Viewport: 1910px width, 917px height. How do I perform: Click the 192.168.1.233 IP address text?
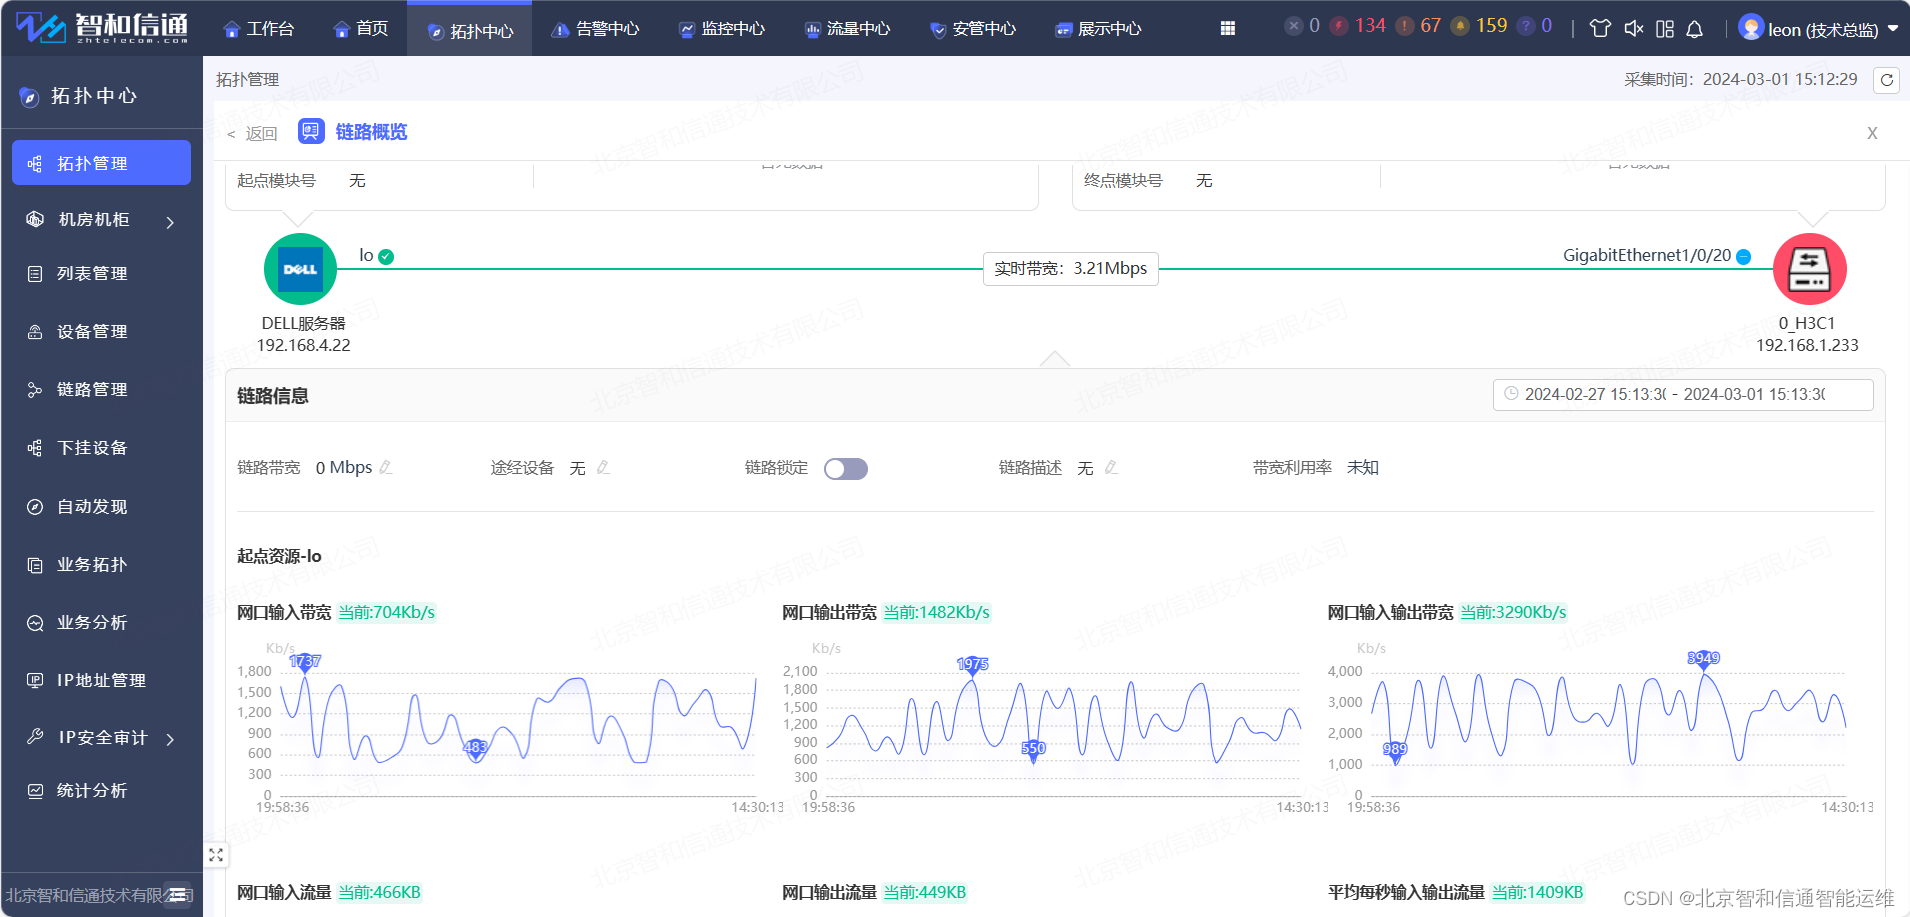coord(1807,345)
